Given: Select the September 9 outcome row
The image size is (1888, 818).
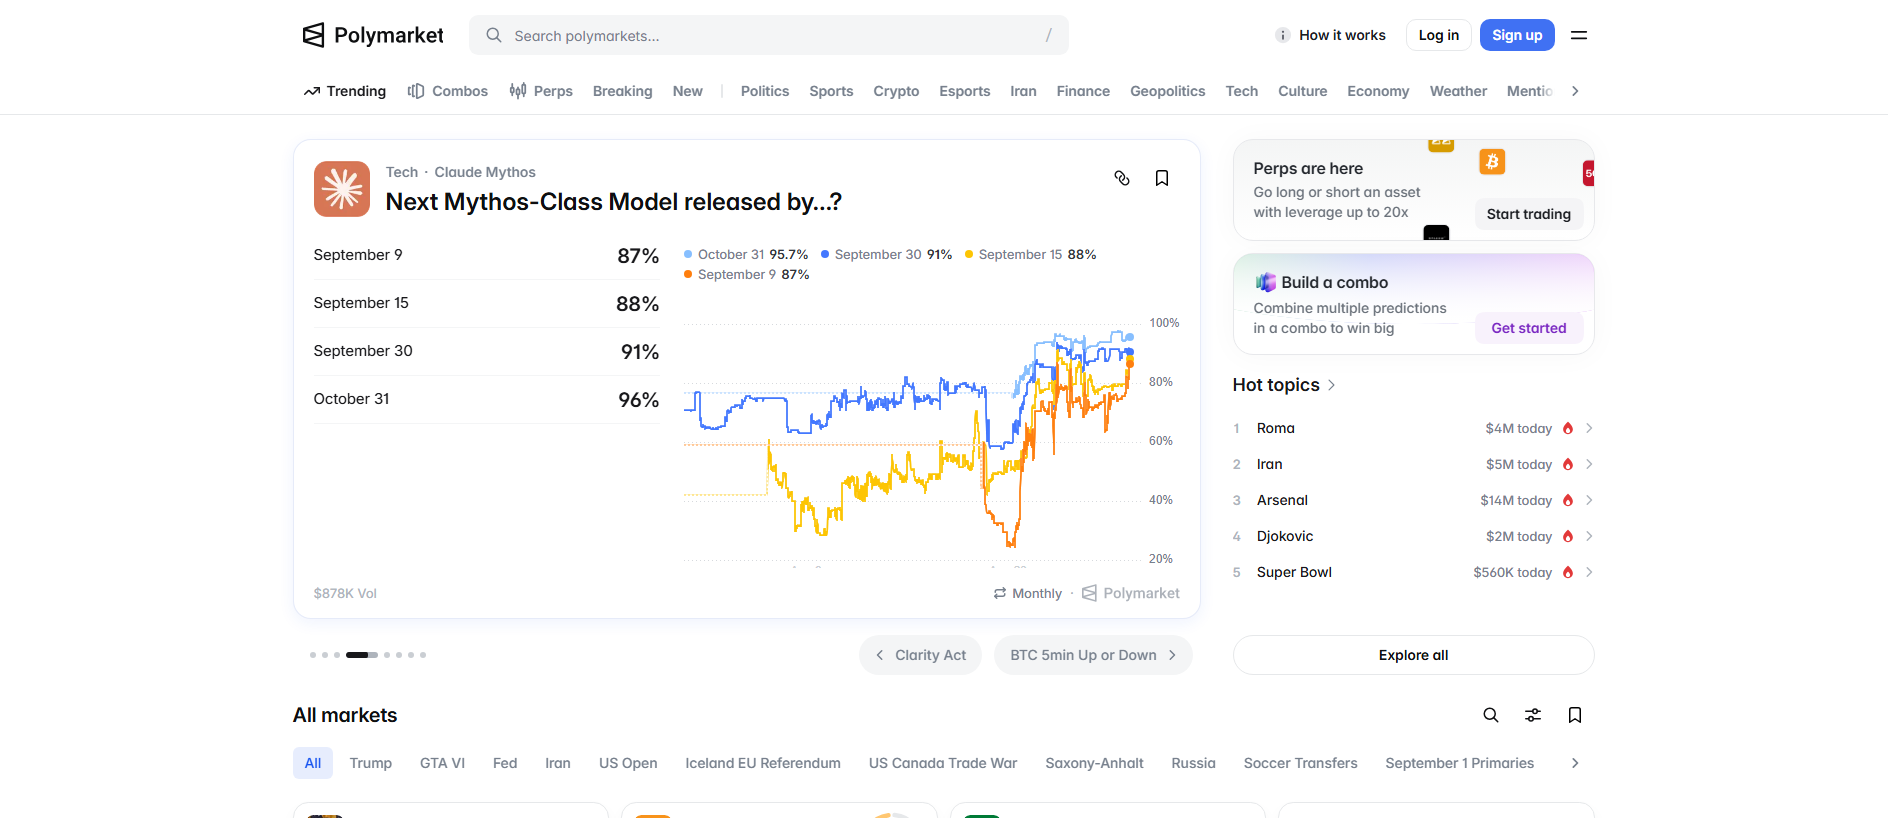Looking at the screenshot, I should [486, 255].
